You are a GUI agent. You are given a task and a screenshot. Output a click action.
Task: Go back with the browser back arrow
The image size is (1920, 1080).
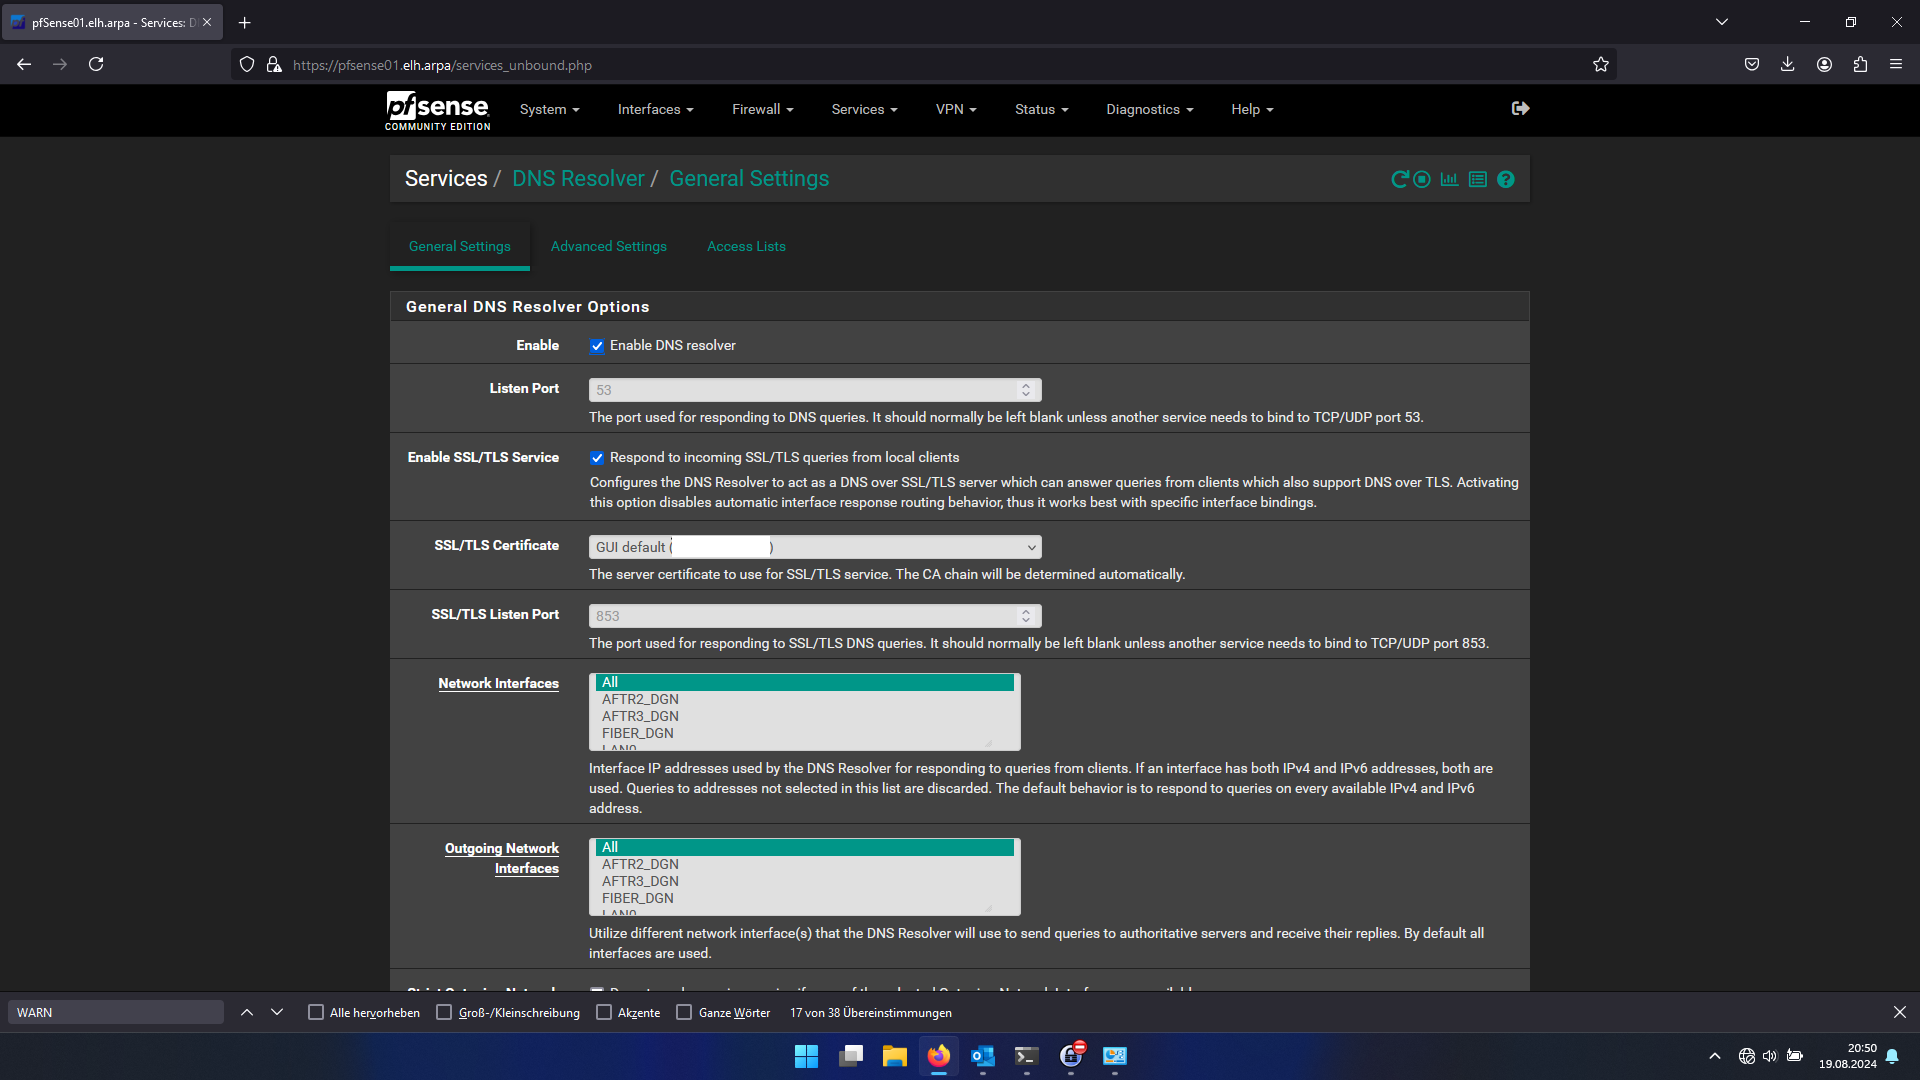coord(24,64)
